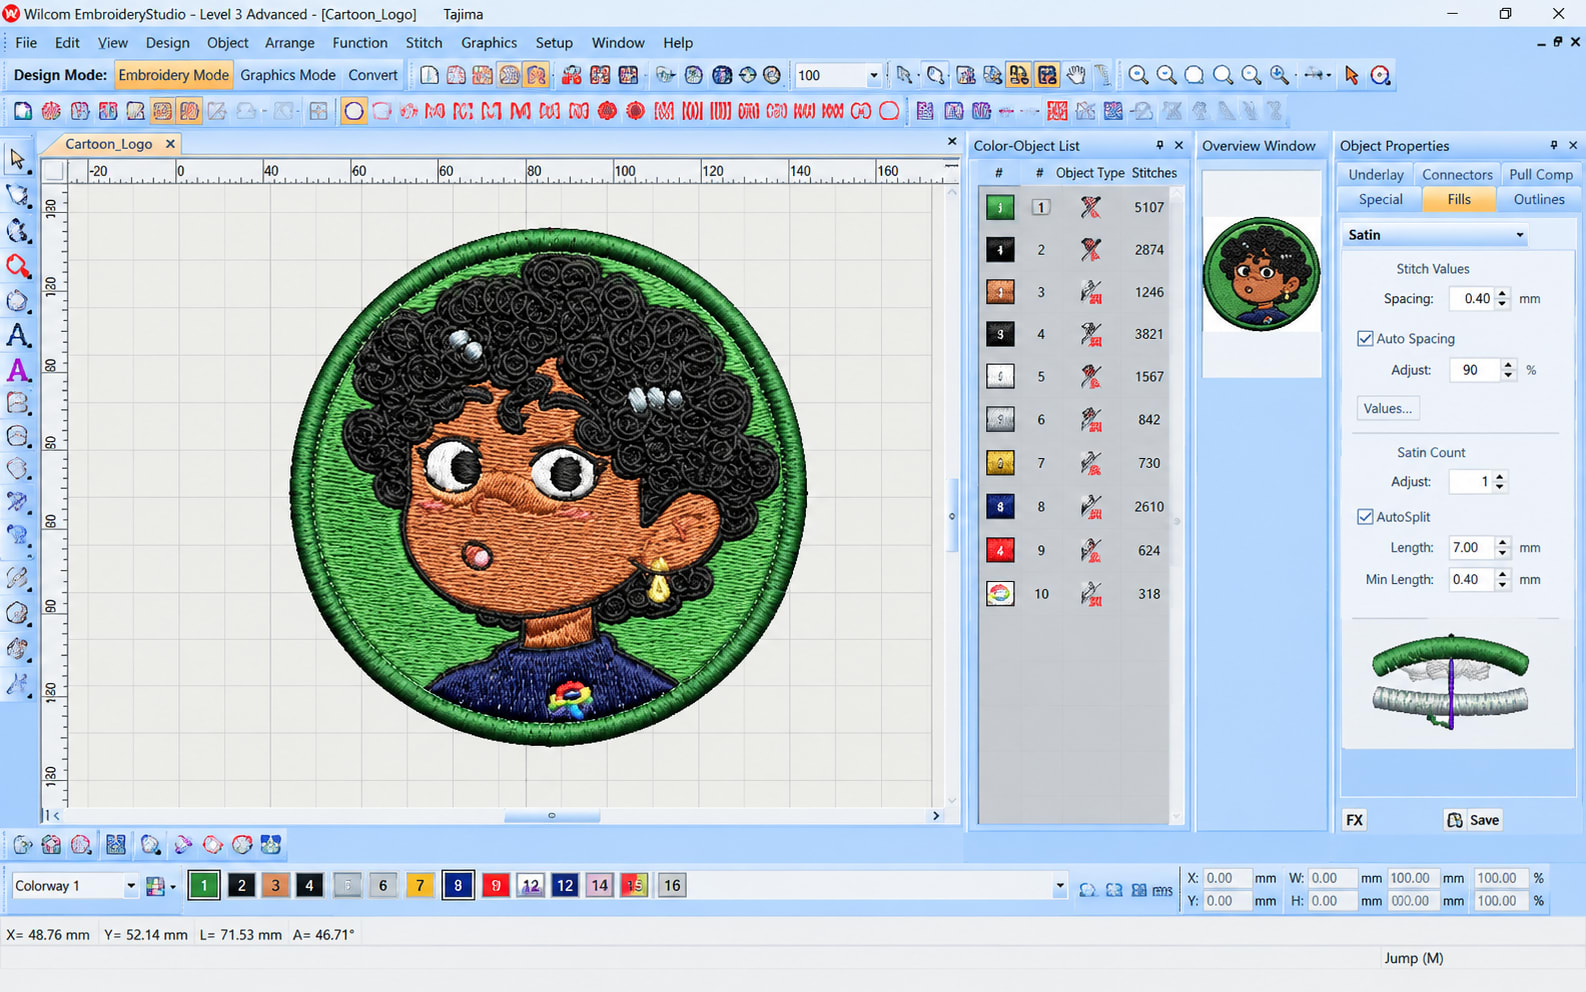Click the Reshape Object tool below the select arrow
1586x992 pixels.
[17, 195]
